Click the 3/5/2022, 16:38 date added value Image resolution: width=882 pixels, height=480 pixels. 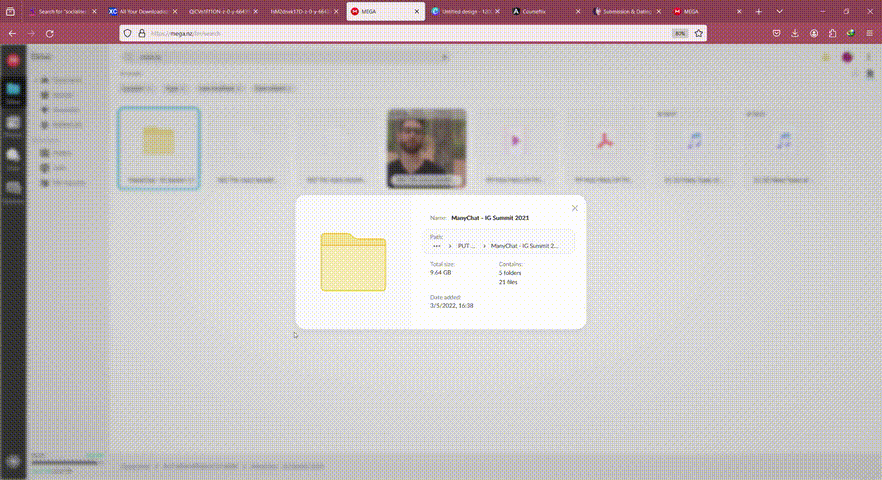pyautogui.click(x=452, y=306)
